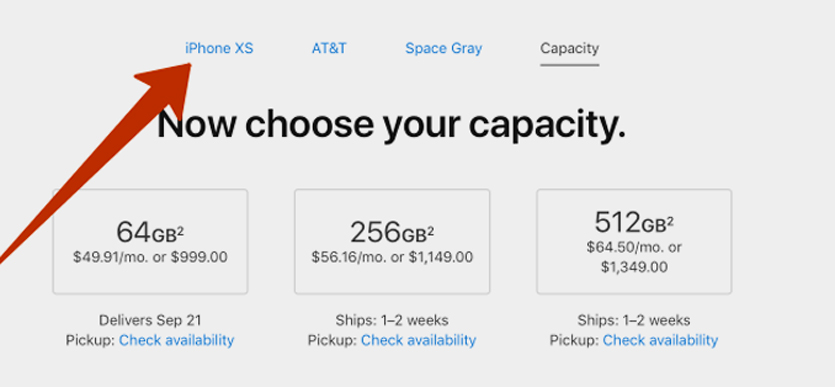Choose the 512GB capacity option

coord(634,241)
